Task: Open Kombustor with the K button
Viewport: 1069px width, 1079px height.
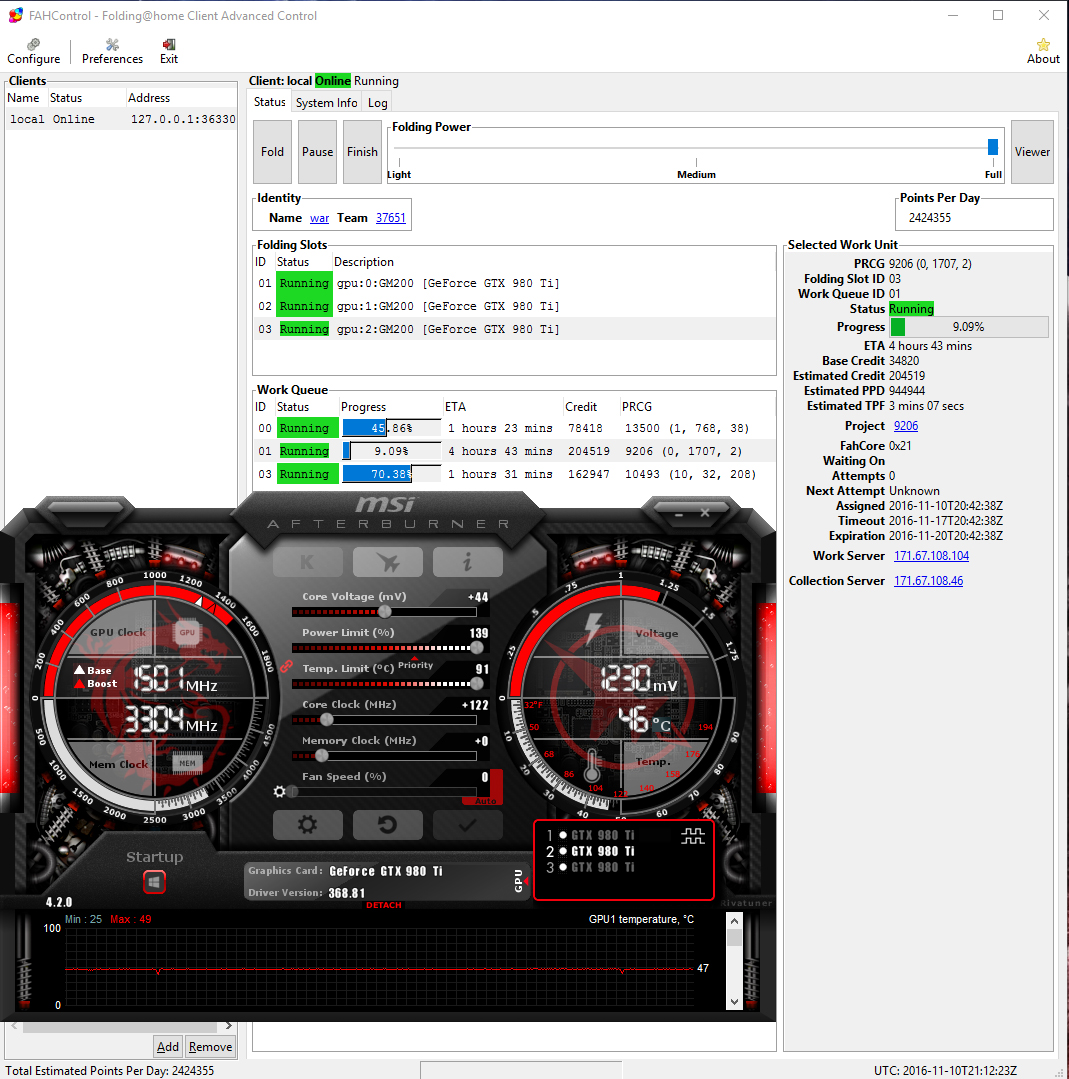Action: point(308,562)
